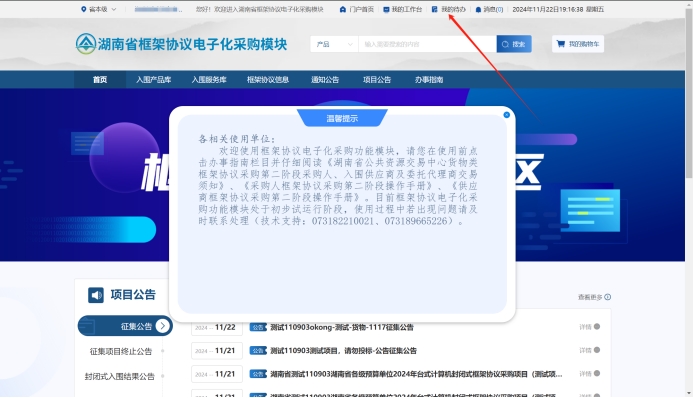Screen dimensions: 693x398
Task: Open the 省本级 region dropdown
Action: click(99, 9)
